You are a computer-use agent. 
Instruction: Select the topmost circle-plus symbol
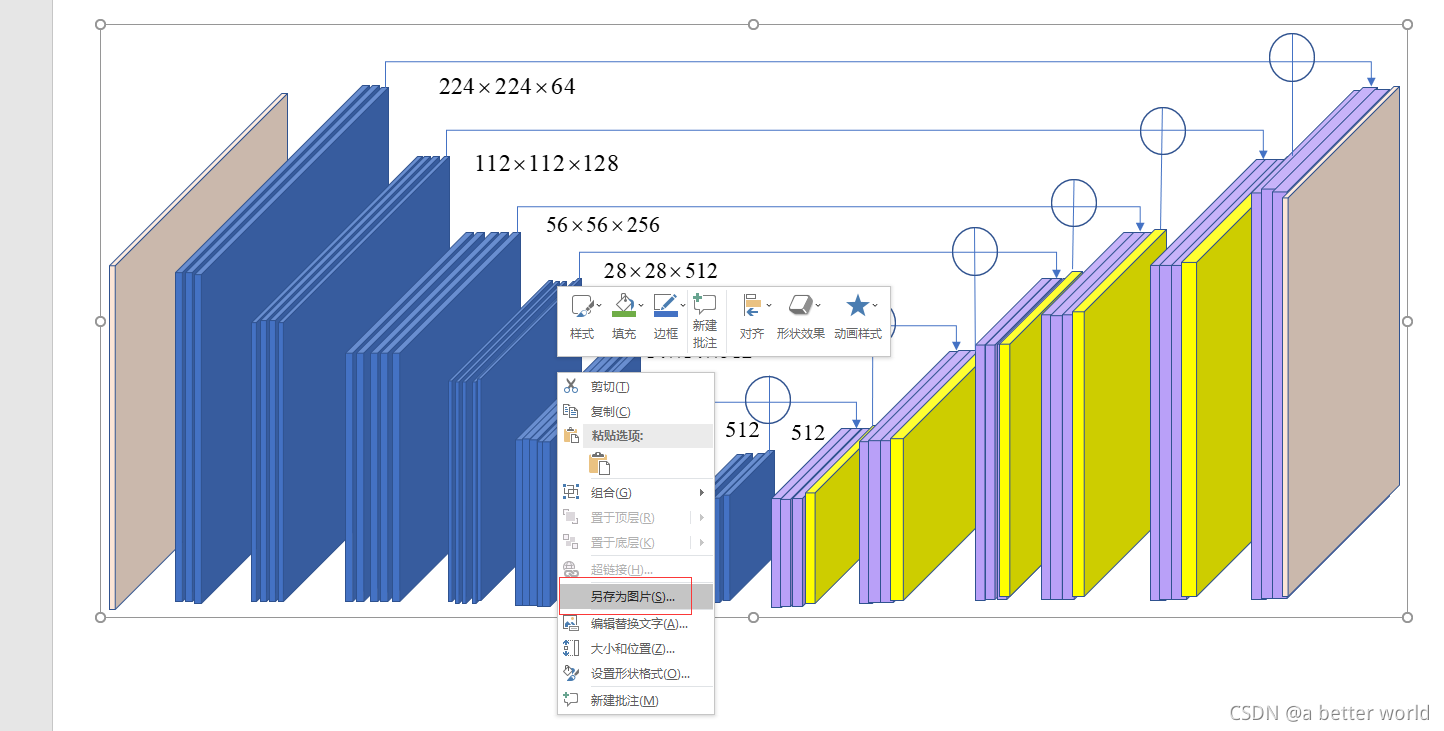[x=1292, y=57]
